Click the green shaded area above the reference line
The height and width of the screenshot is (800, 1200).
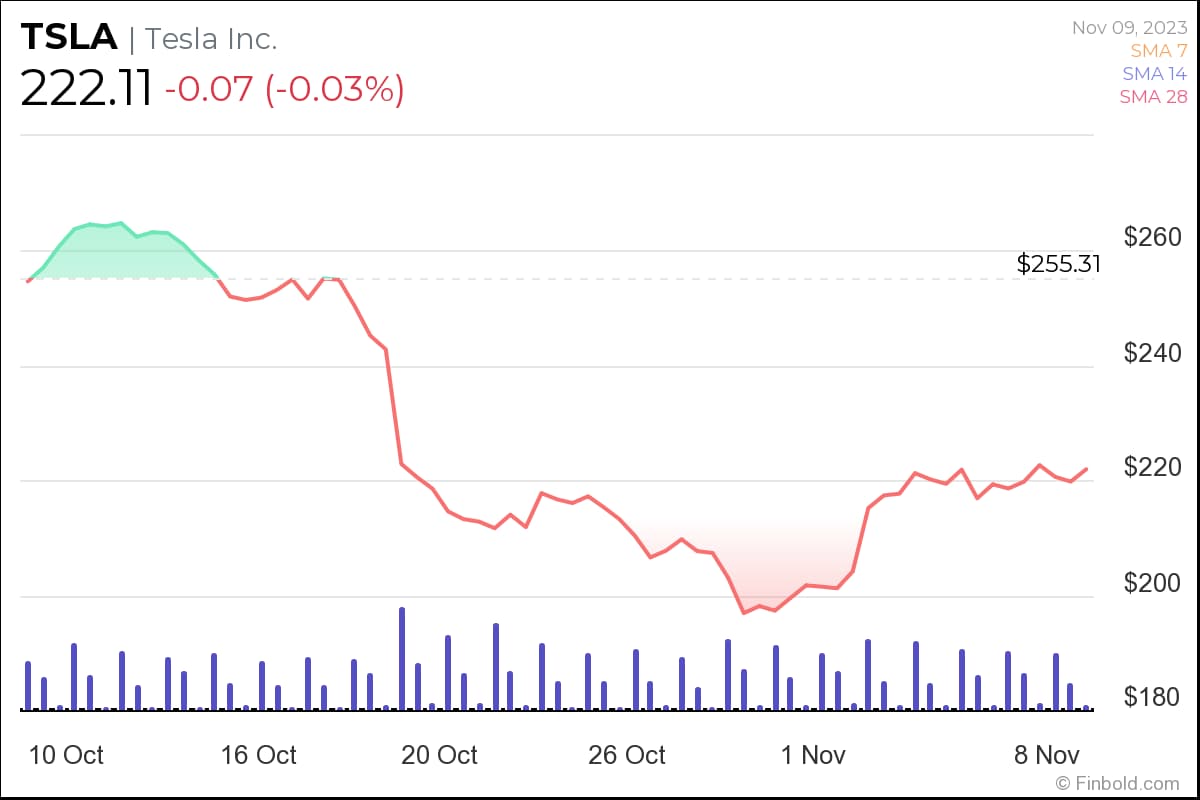120,255
